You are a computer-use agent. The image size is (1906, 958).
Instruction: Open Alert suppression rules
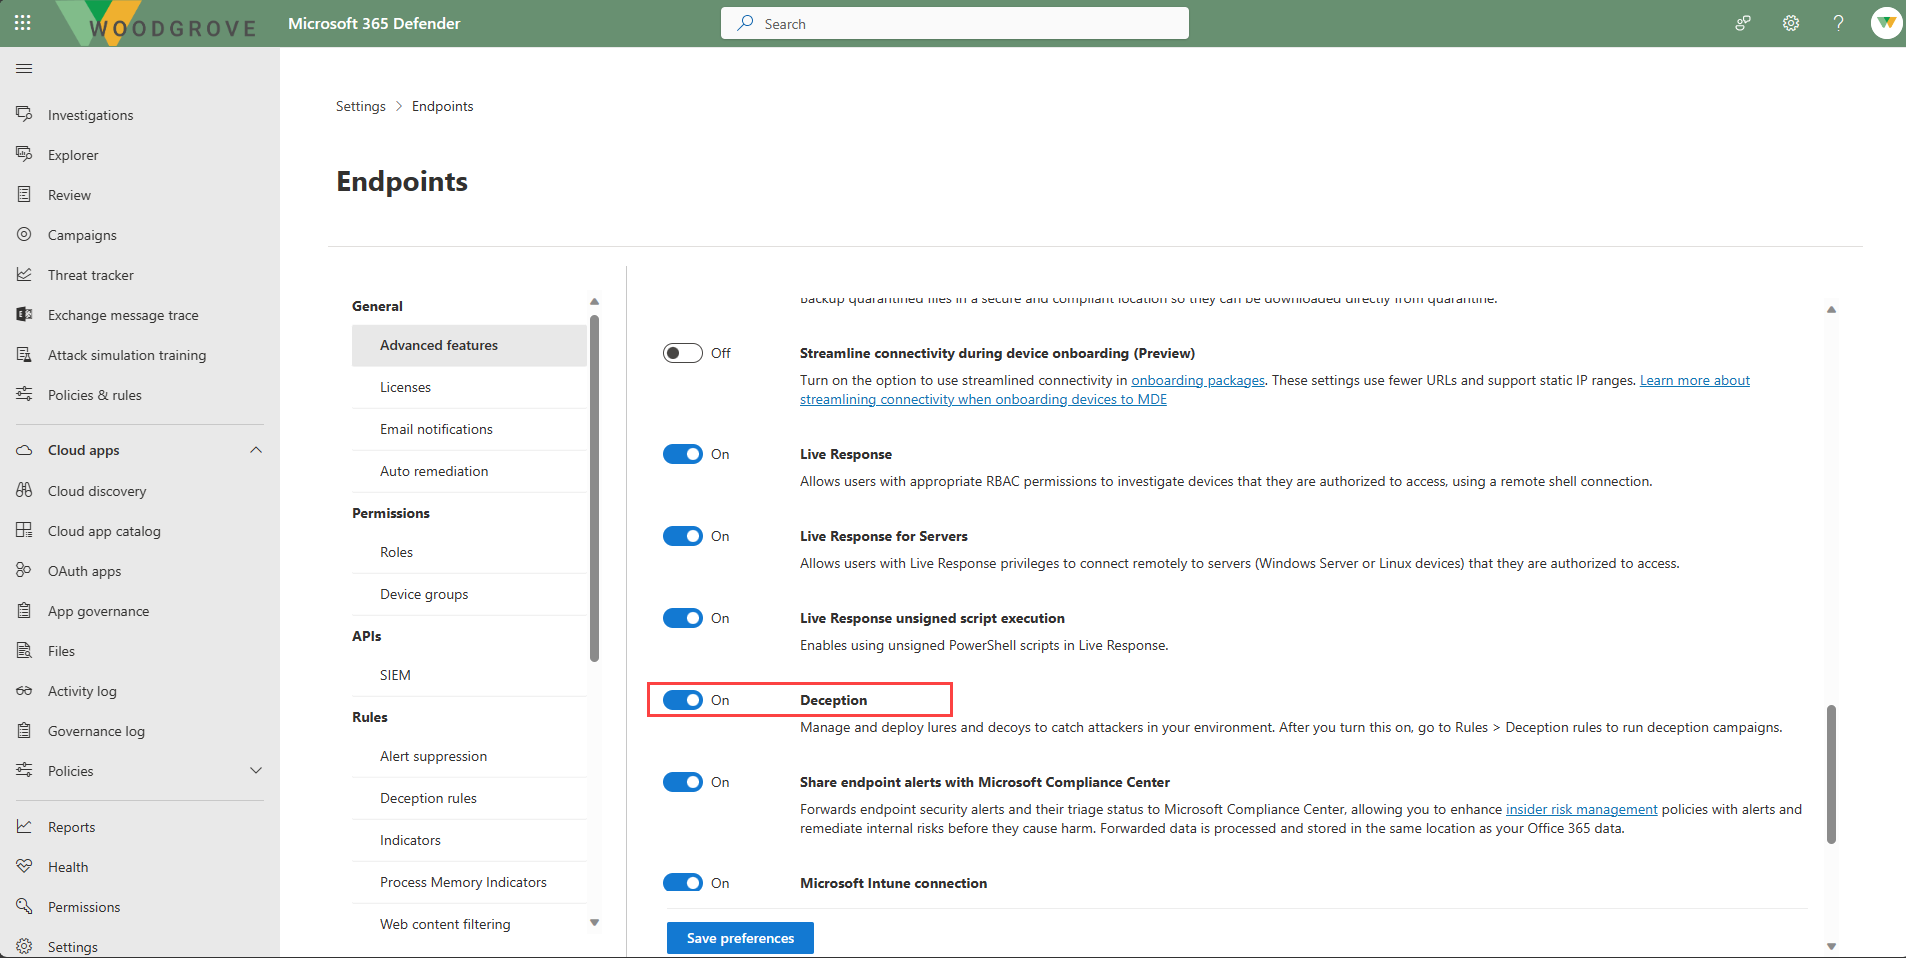click(x=469, y=756)
